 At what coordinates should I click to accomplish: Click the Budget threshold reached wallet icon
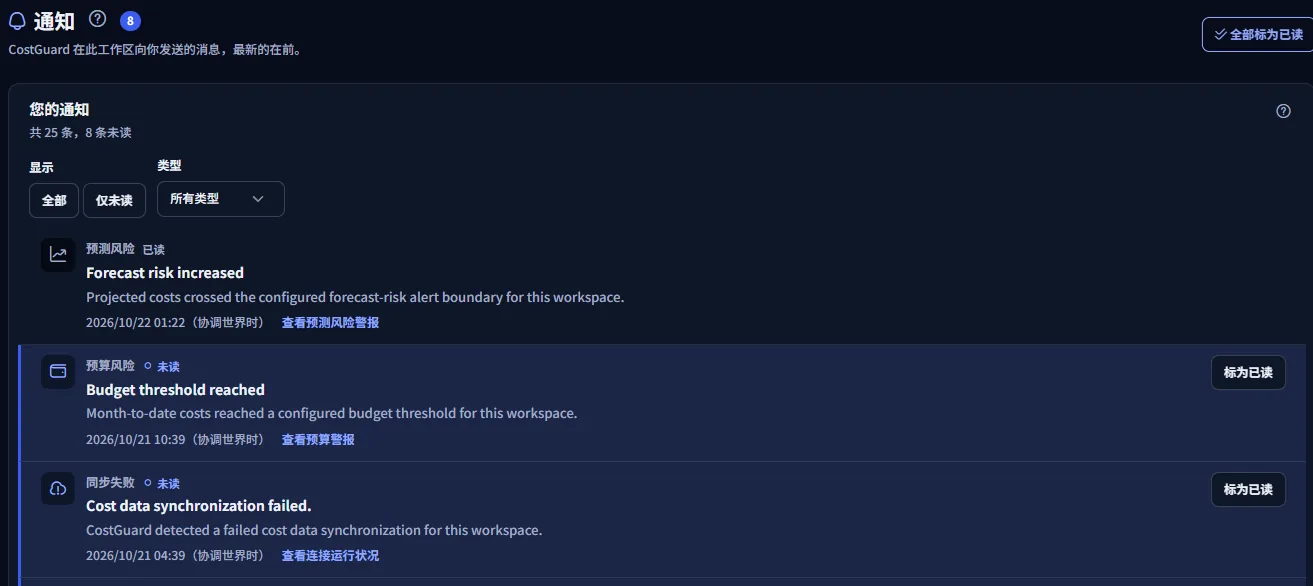coord(58,372)
